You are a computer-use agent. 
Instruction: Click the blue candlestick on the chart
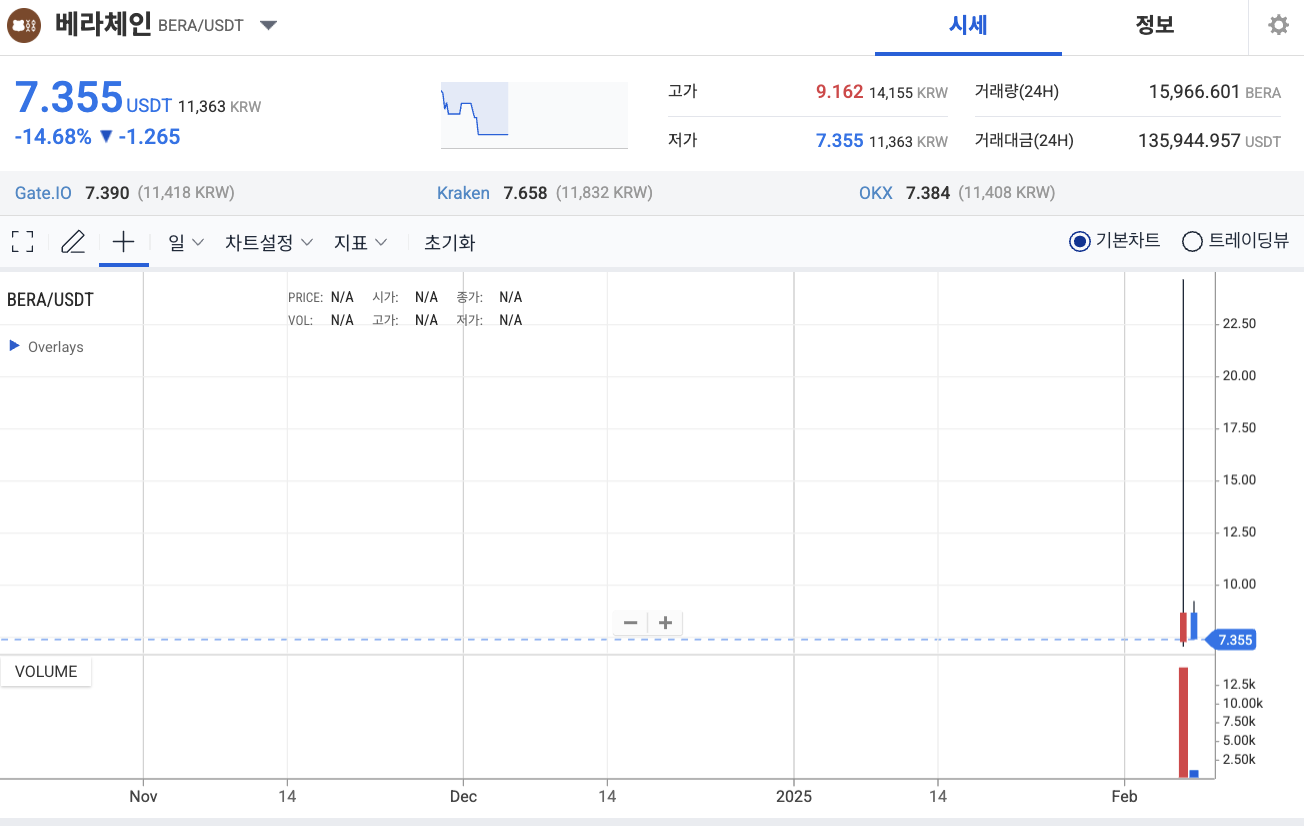[x=1194, y=626]
